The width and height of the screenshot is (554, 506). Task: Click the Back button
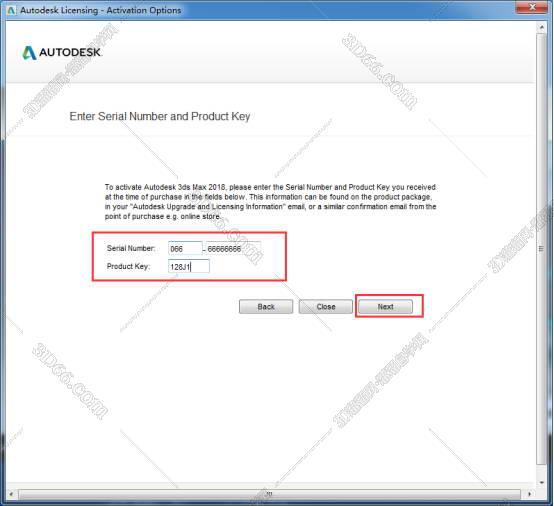(x=266, y=306)
